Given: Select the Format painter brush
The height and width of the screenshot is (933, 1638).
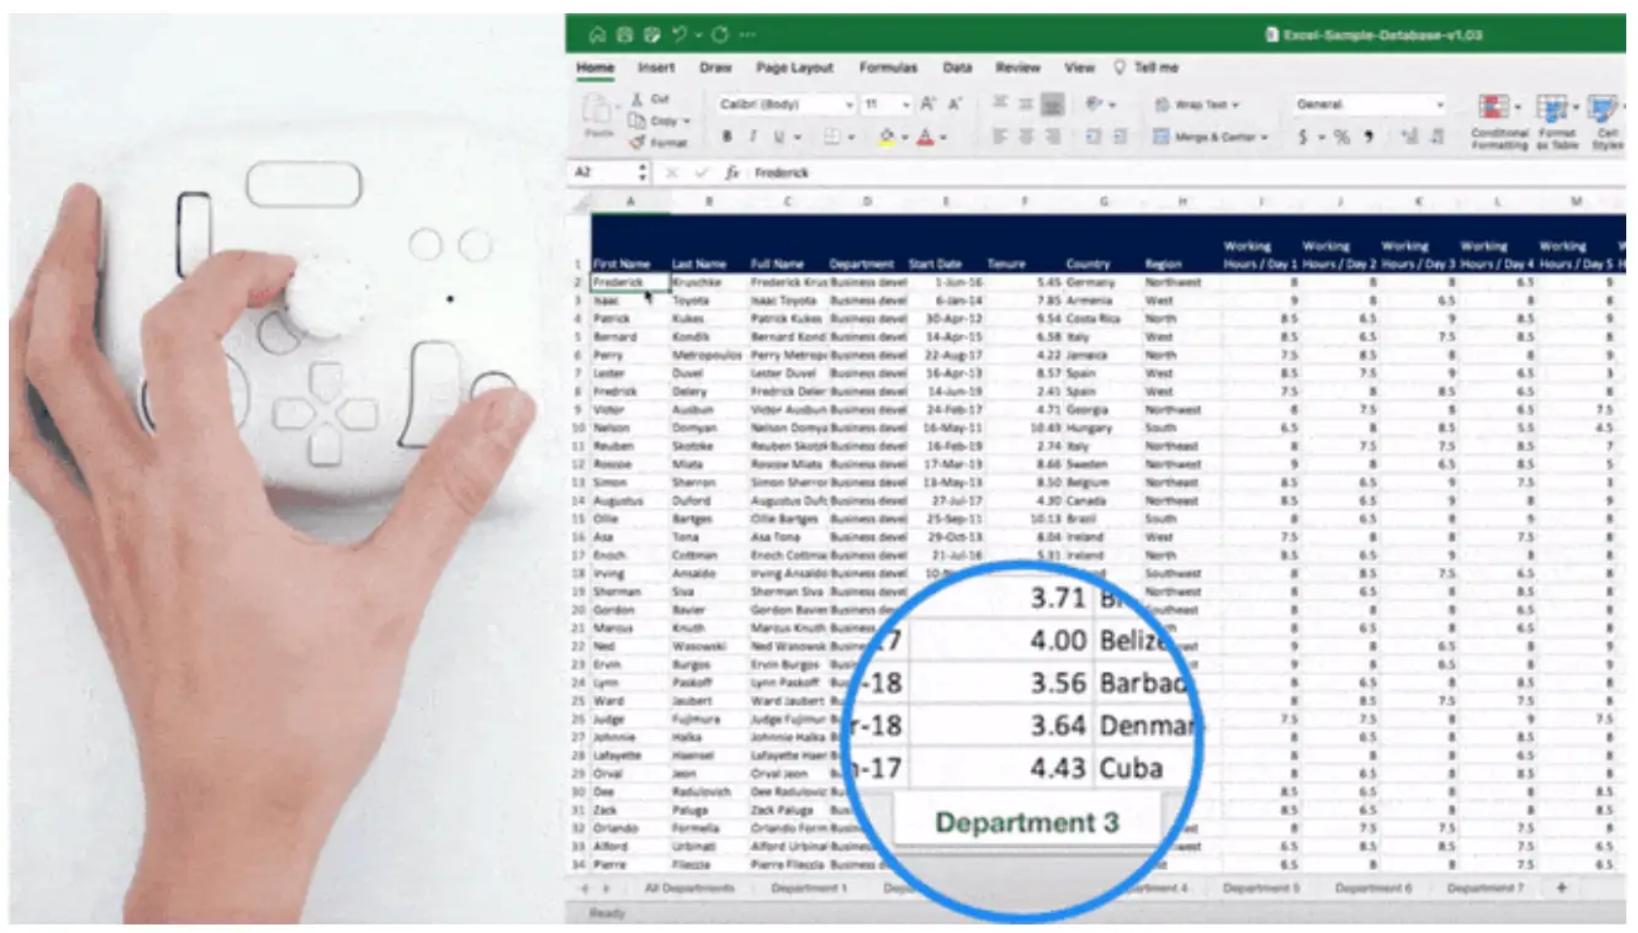Looking at the screenshot, I should coord(637,142).
